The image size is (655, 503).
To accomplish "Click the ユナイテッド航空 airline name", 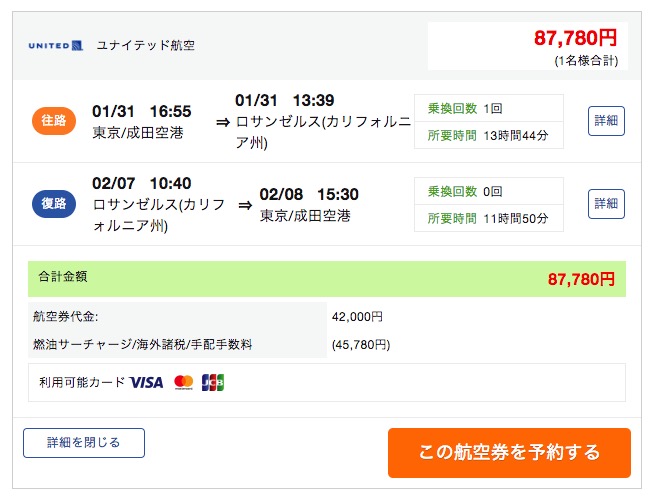I will pos(146,46).
